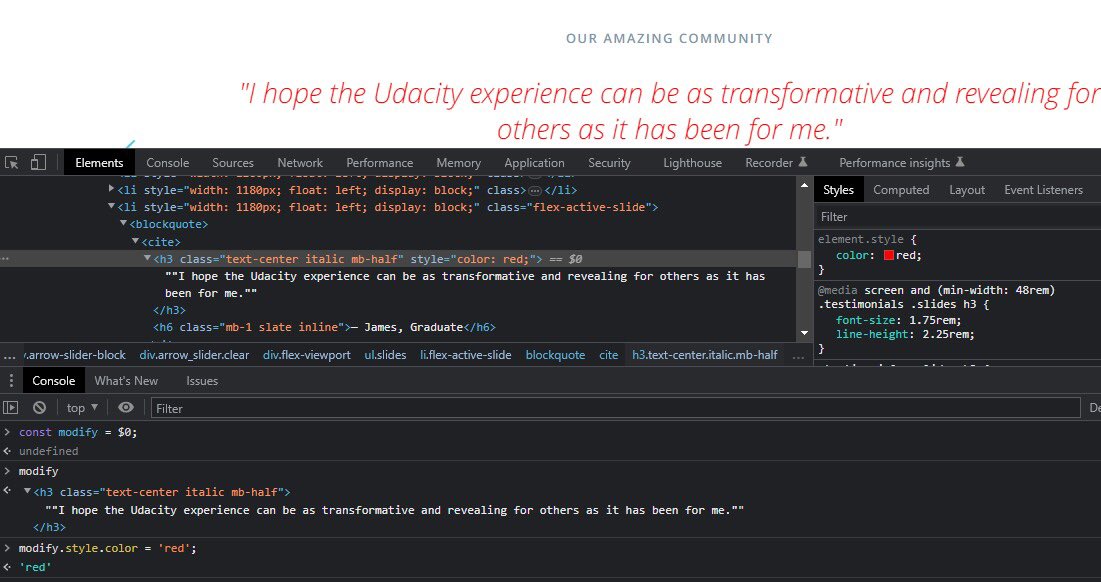This screenshot has width=1101, height=582.
Task: Click the ellipsis beside the selected h3 row
Action: coord(6,259)
